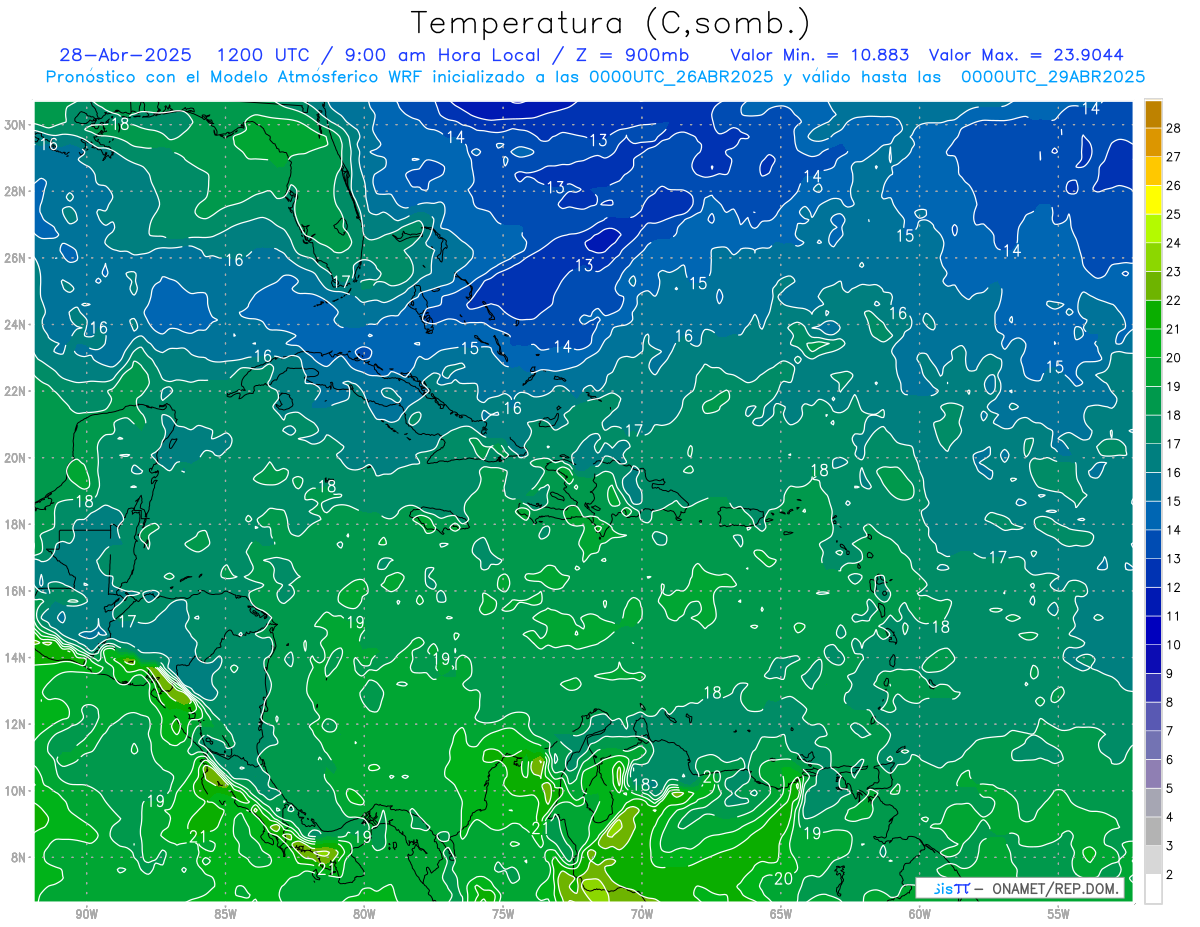Click the "65W" longitude axis label
Viewport: 1200px width, 927px height.
[781, 915]
